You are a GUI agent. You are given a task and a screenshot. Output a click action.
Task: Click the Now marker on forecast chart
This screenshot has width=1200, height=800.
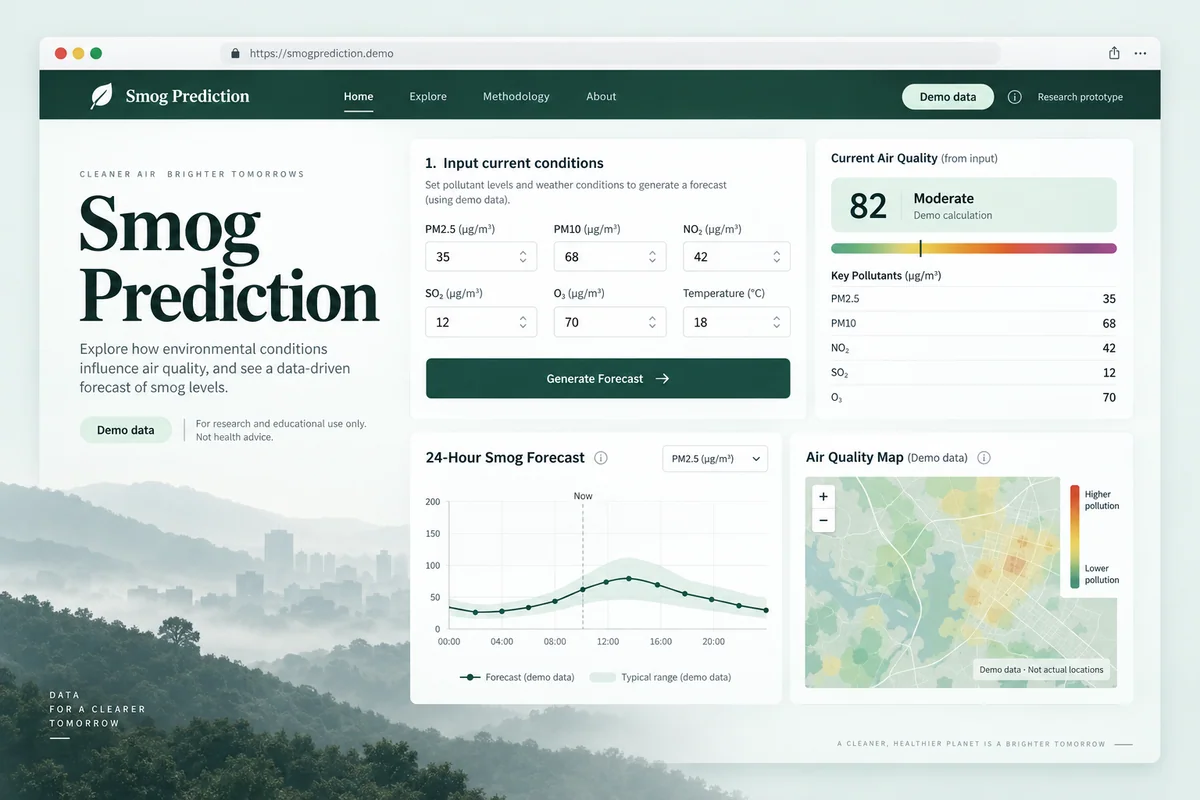tap(583, 496)
